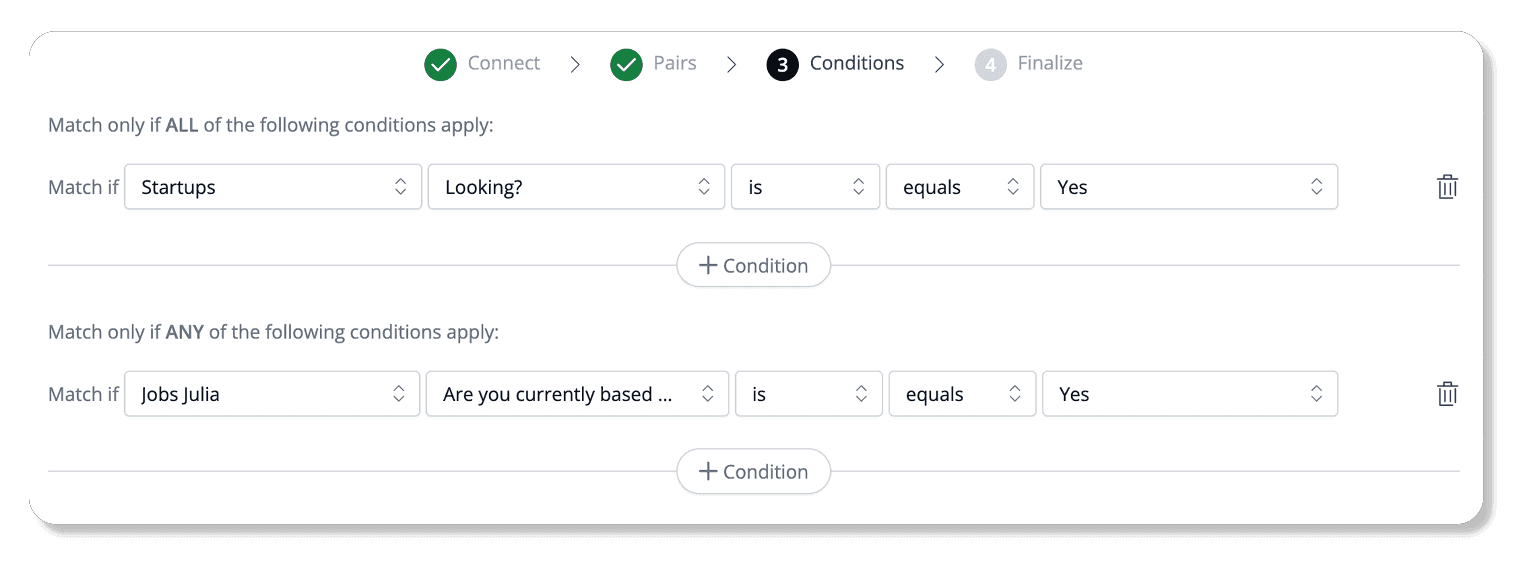Open the first row 'is' dropdown
This screenshot has width=1515, height=563.
click(805, 187)
